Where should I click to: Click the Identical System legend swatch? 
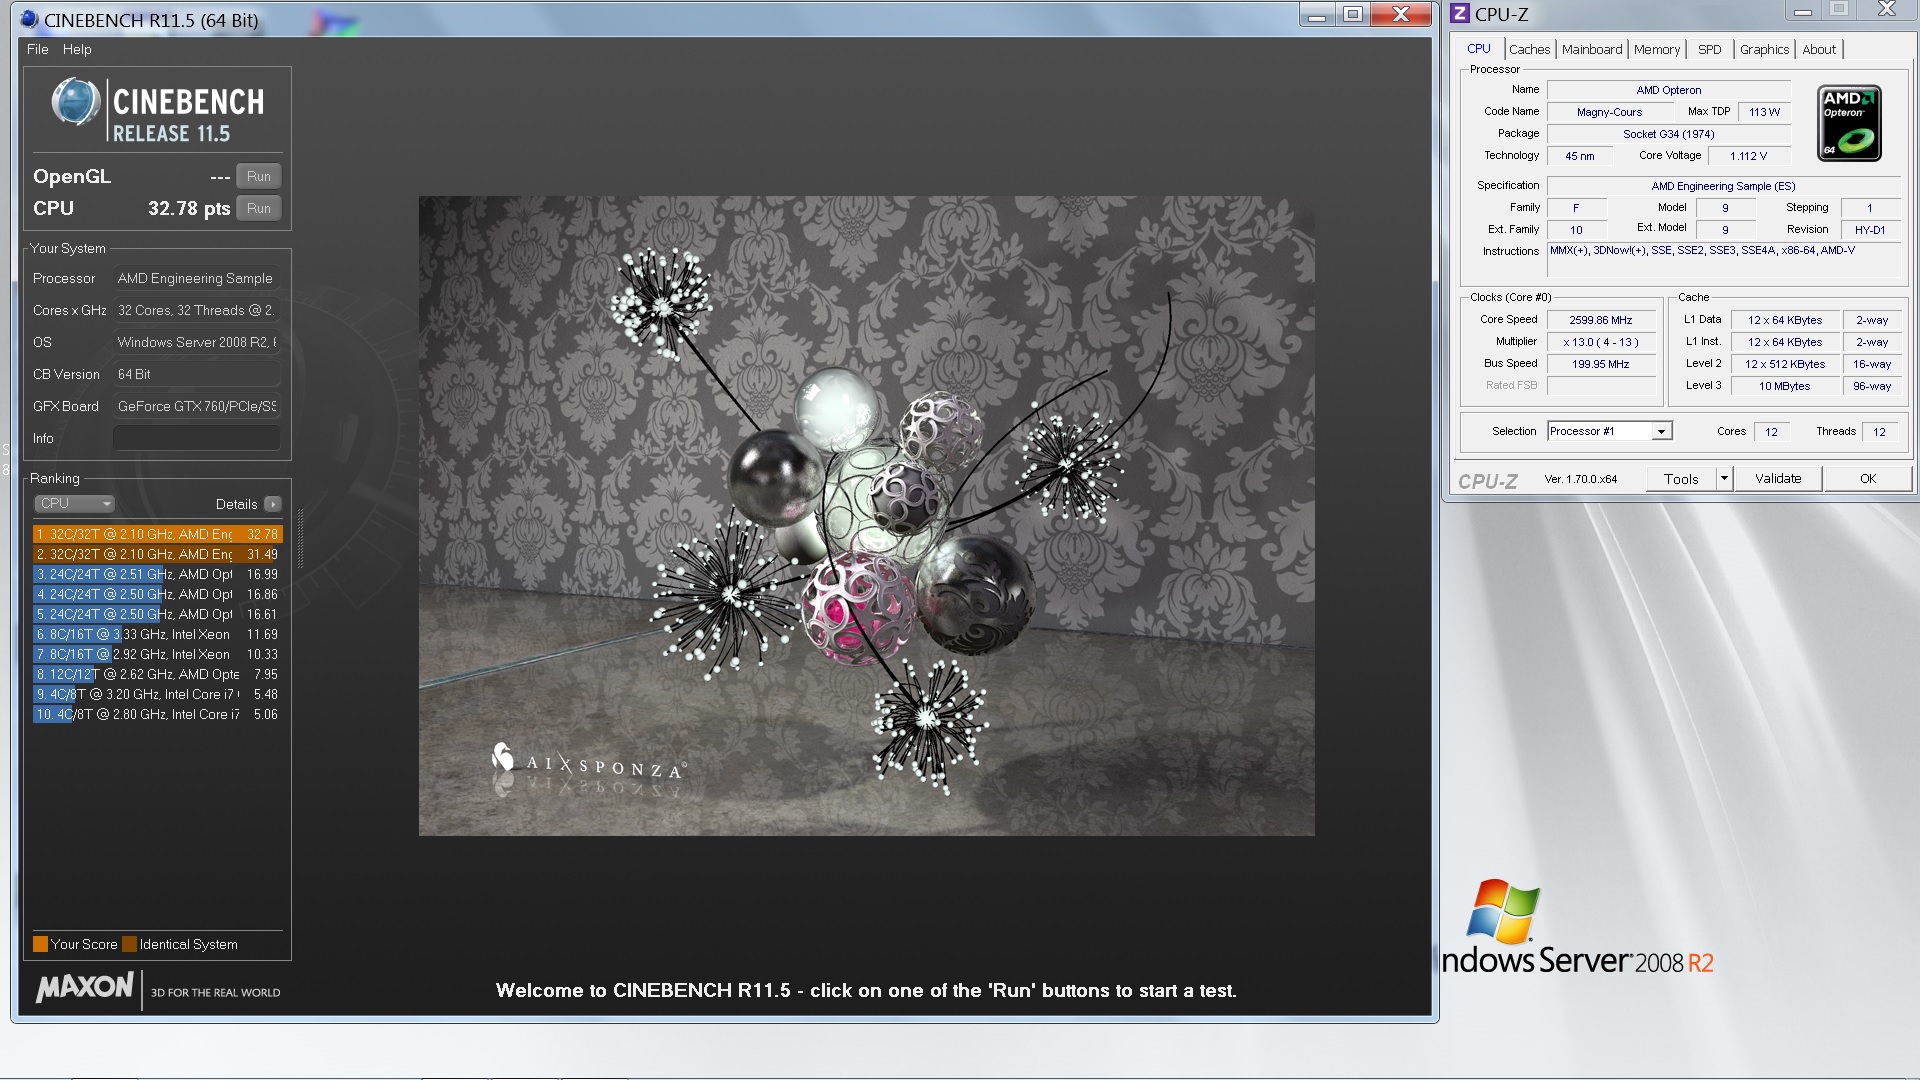coord(129,944)
